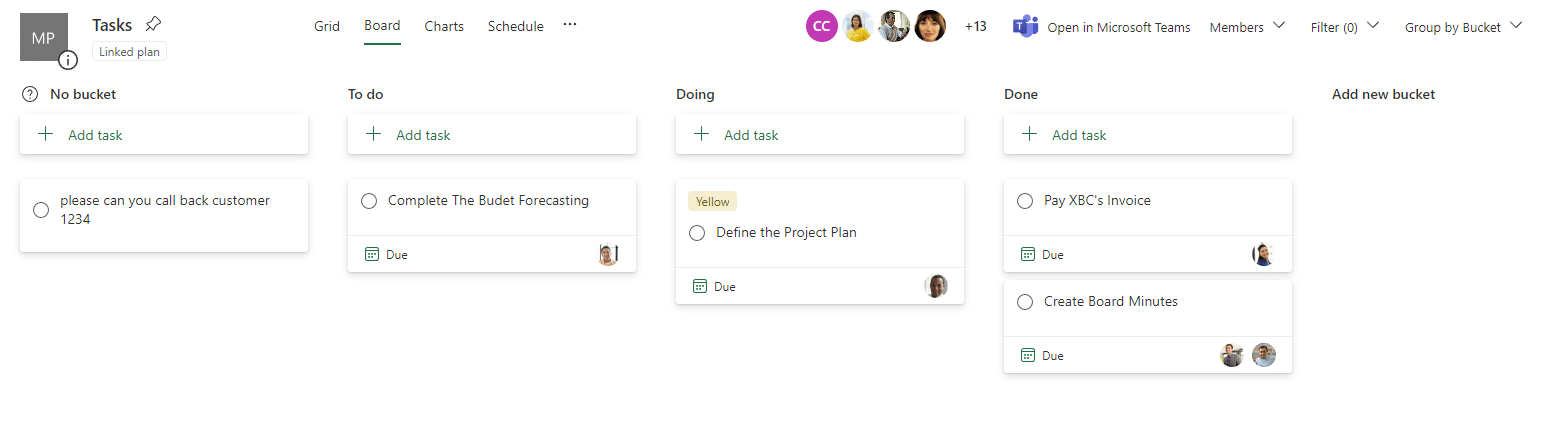Click plus icon to add task in Doing
Screen dimensions: 1548x421
702,134
